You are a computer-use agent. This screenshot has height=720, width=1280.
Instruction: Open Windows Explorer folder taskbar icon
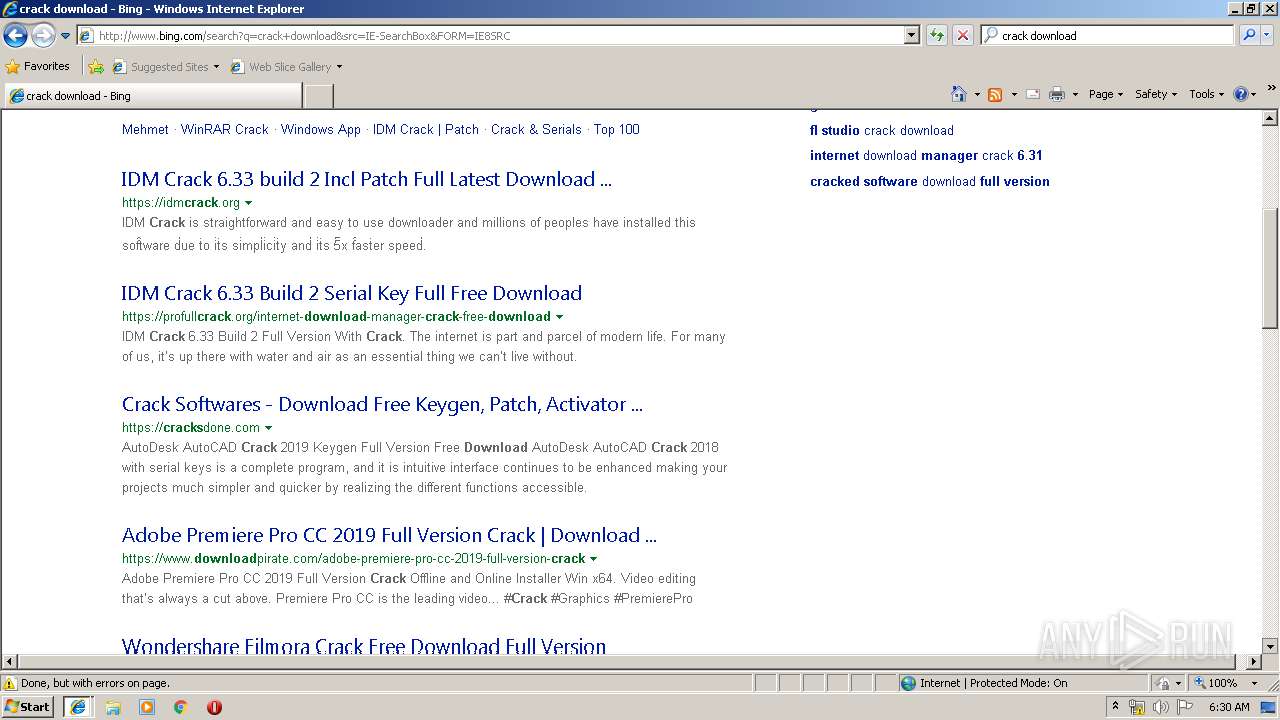(x=113, y=707)
